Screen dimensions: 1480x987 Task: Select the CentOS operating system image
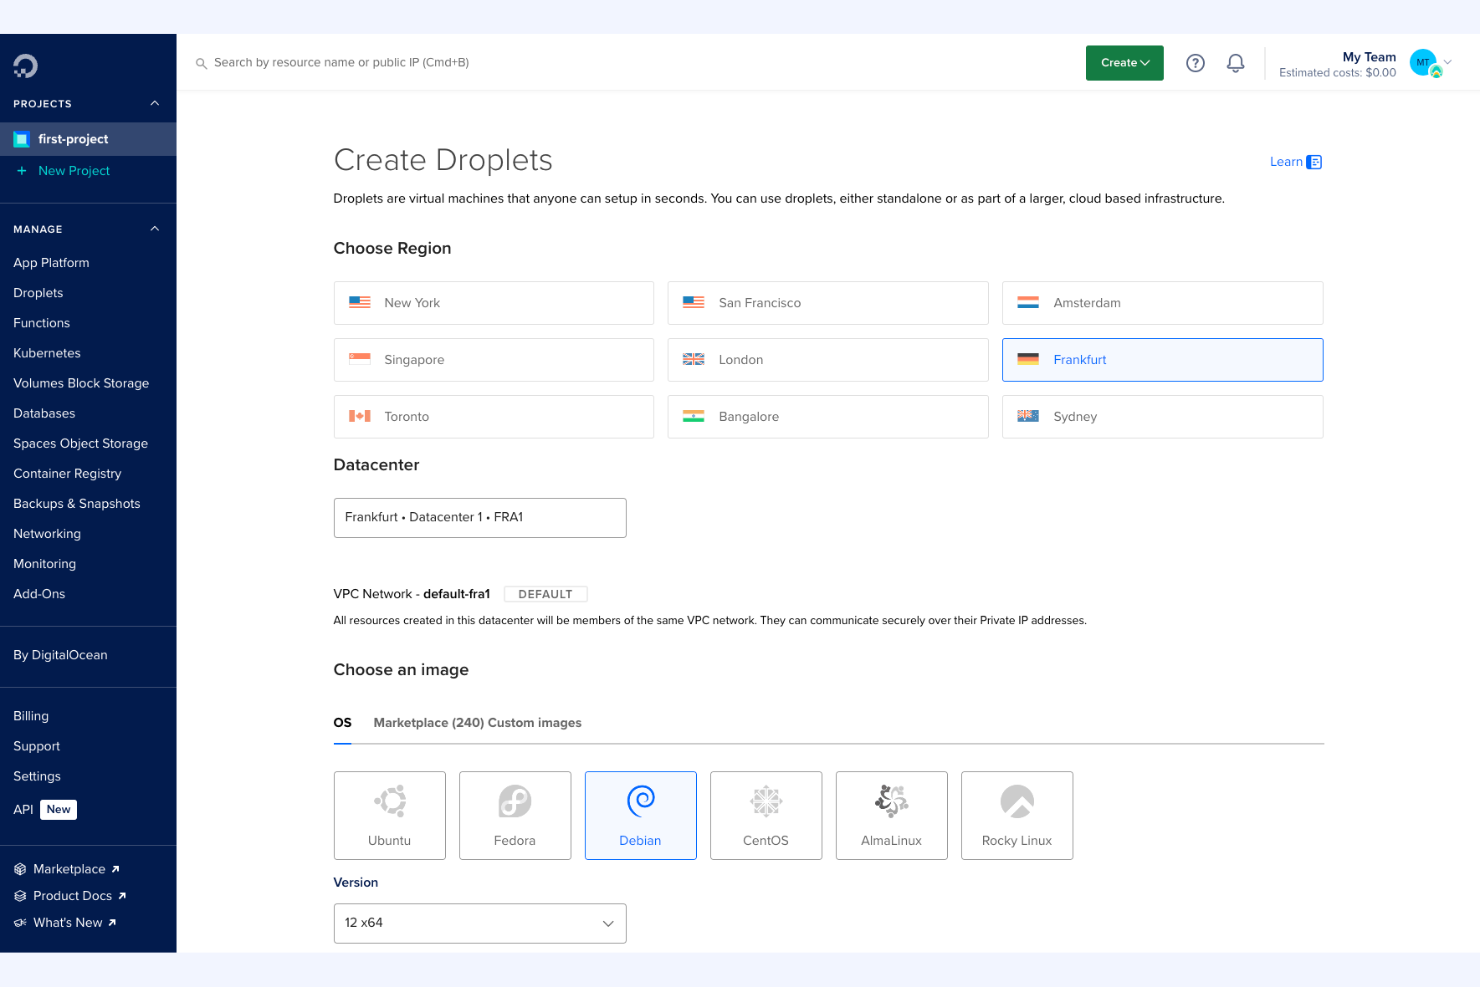click(765, 815)
